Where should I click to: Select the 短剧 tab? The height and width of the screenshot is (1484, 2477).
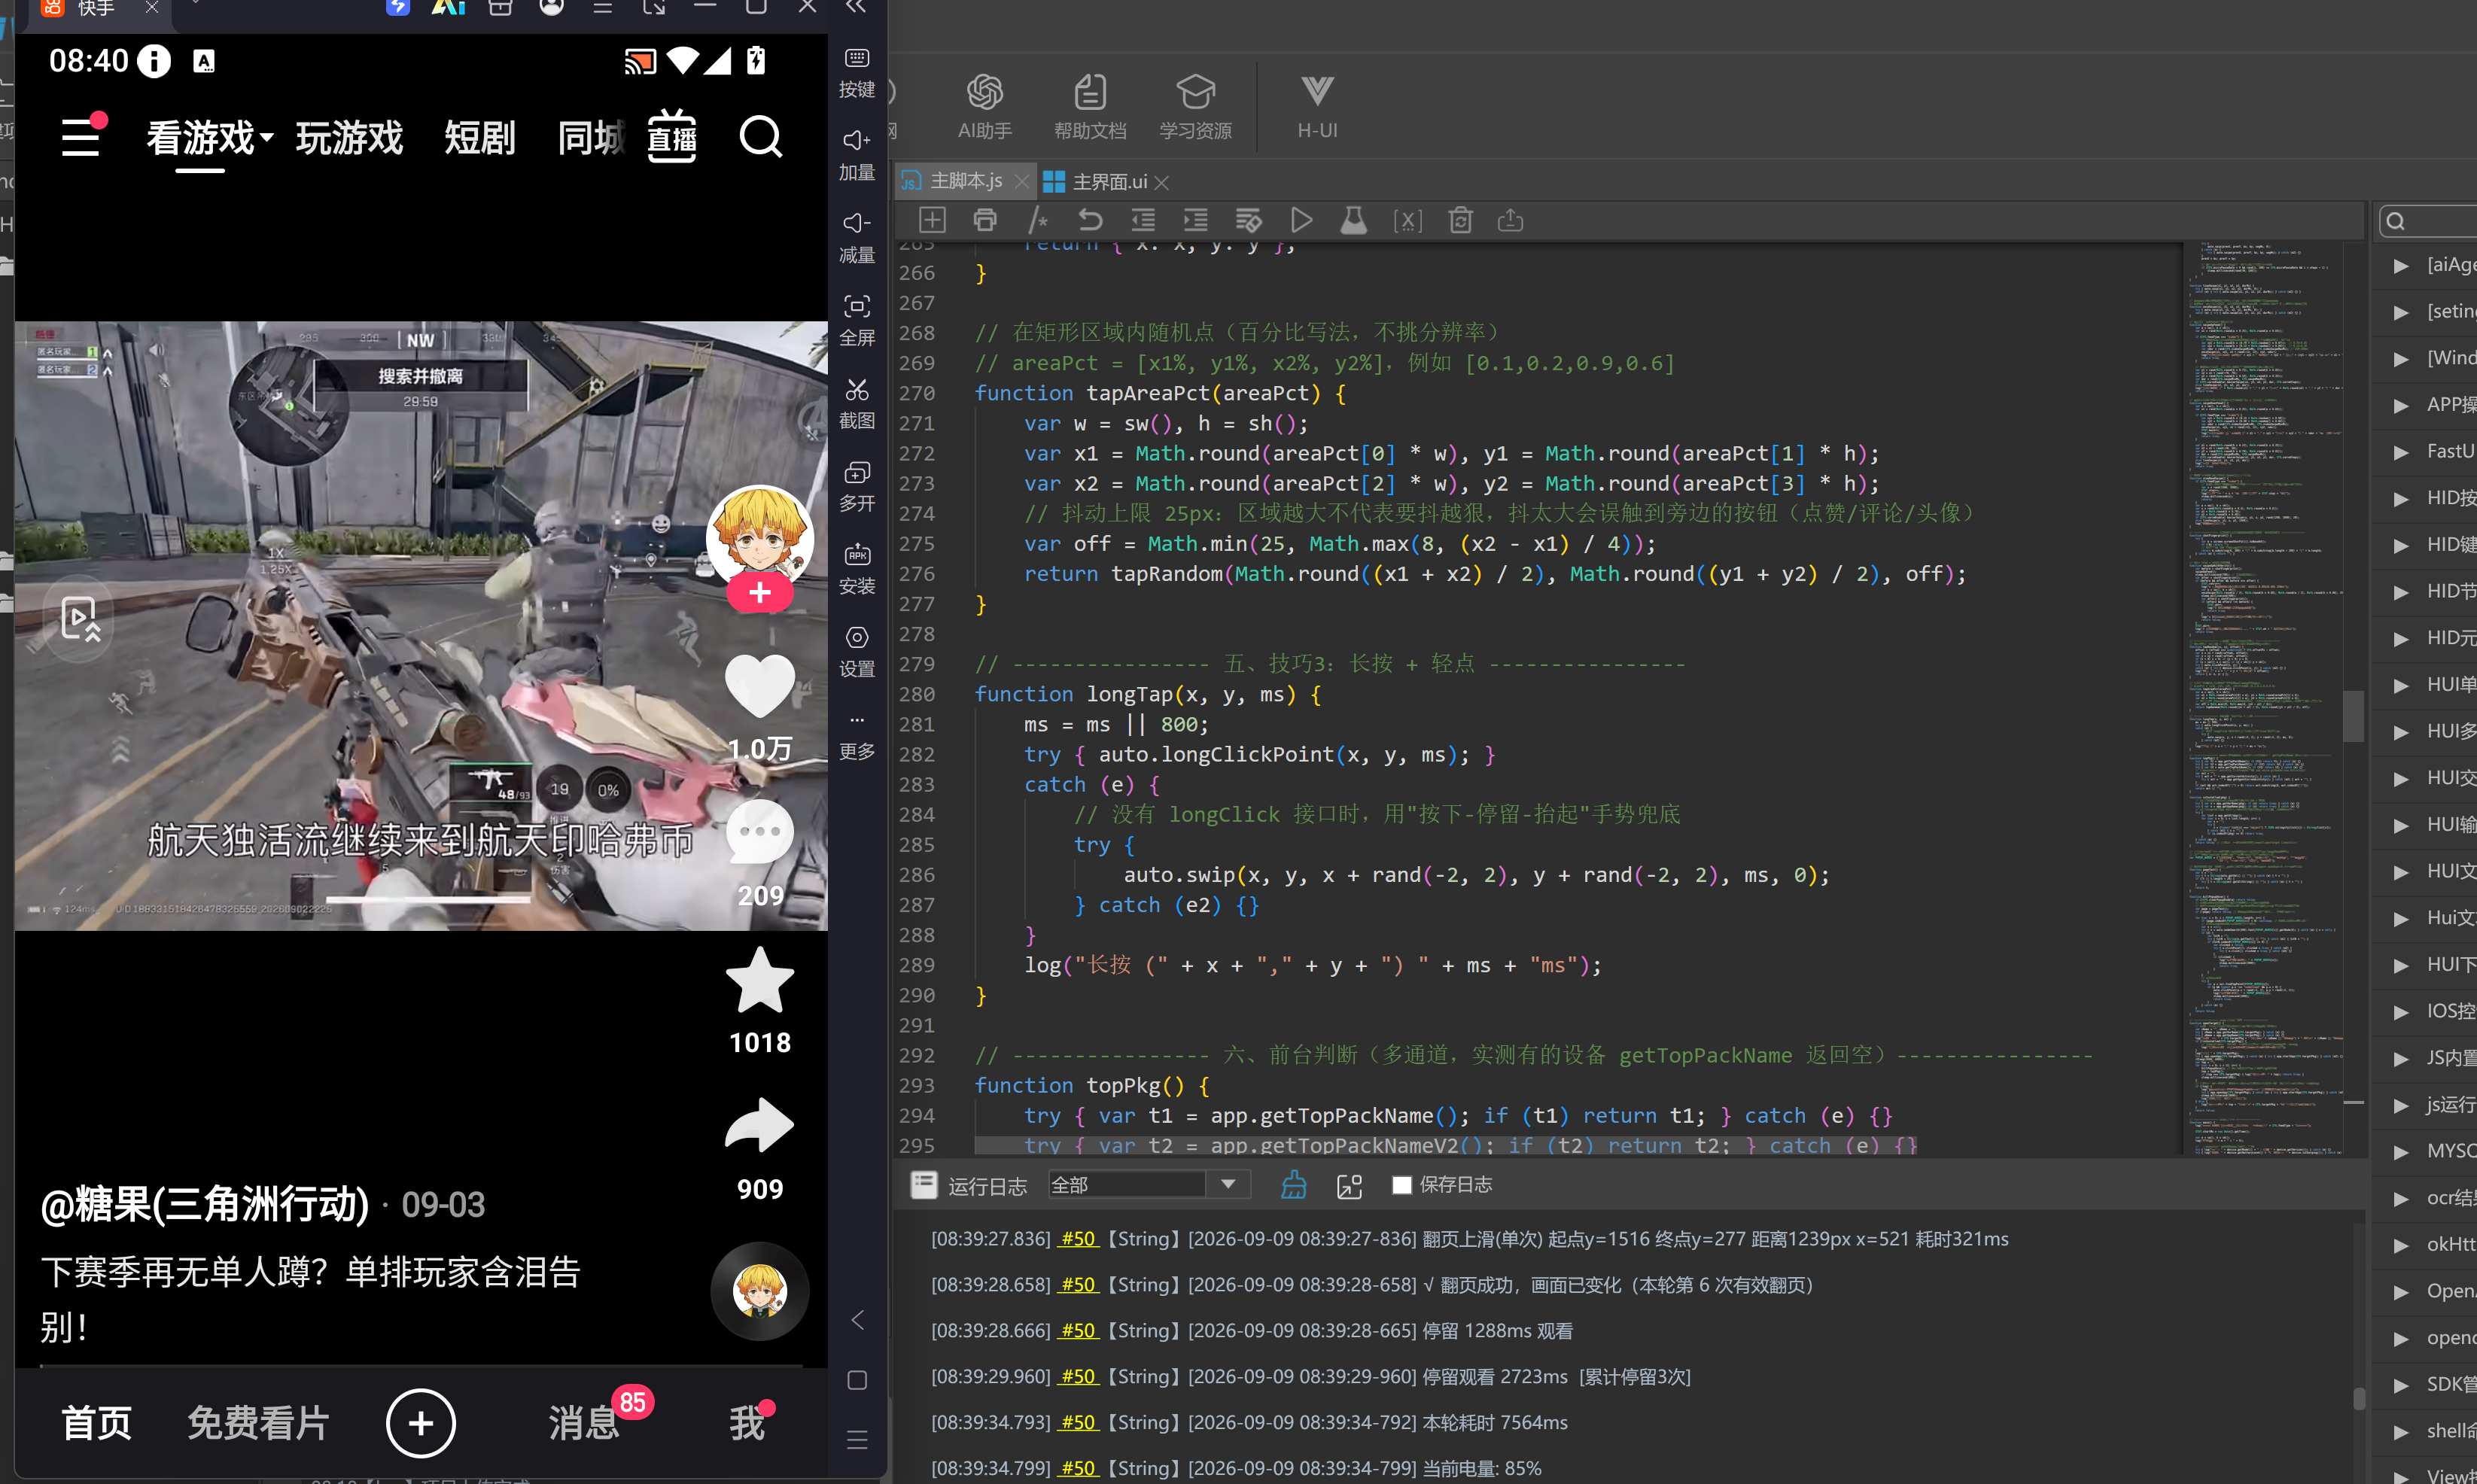tap(480, 138)
